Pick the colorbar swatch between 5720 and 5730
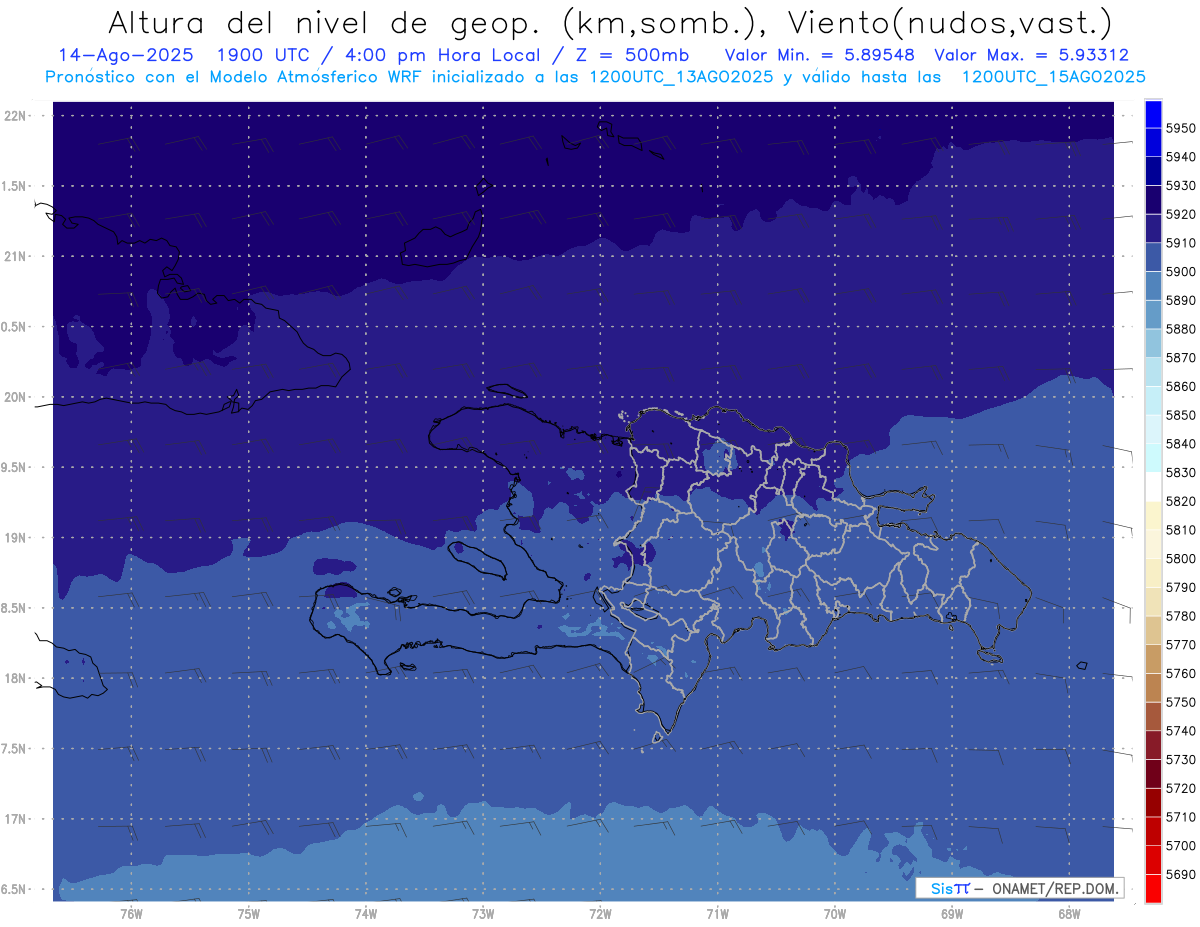This screenshot has height=927, width=1200. pos(1153,773)
